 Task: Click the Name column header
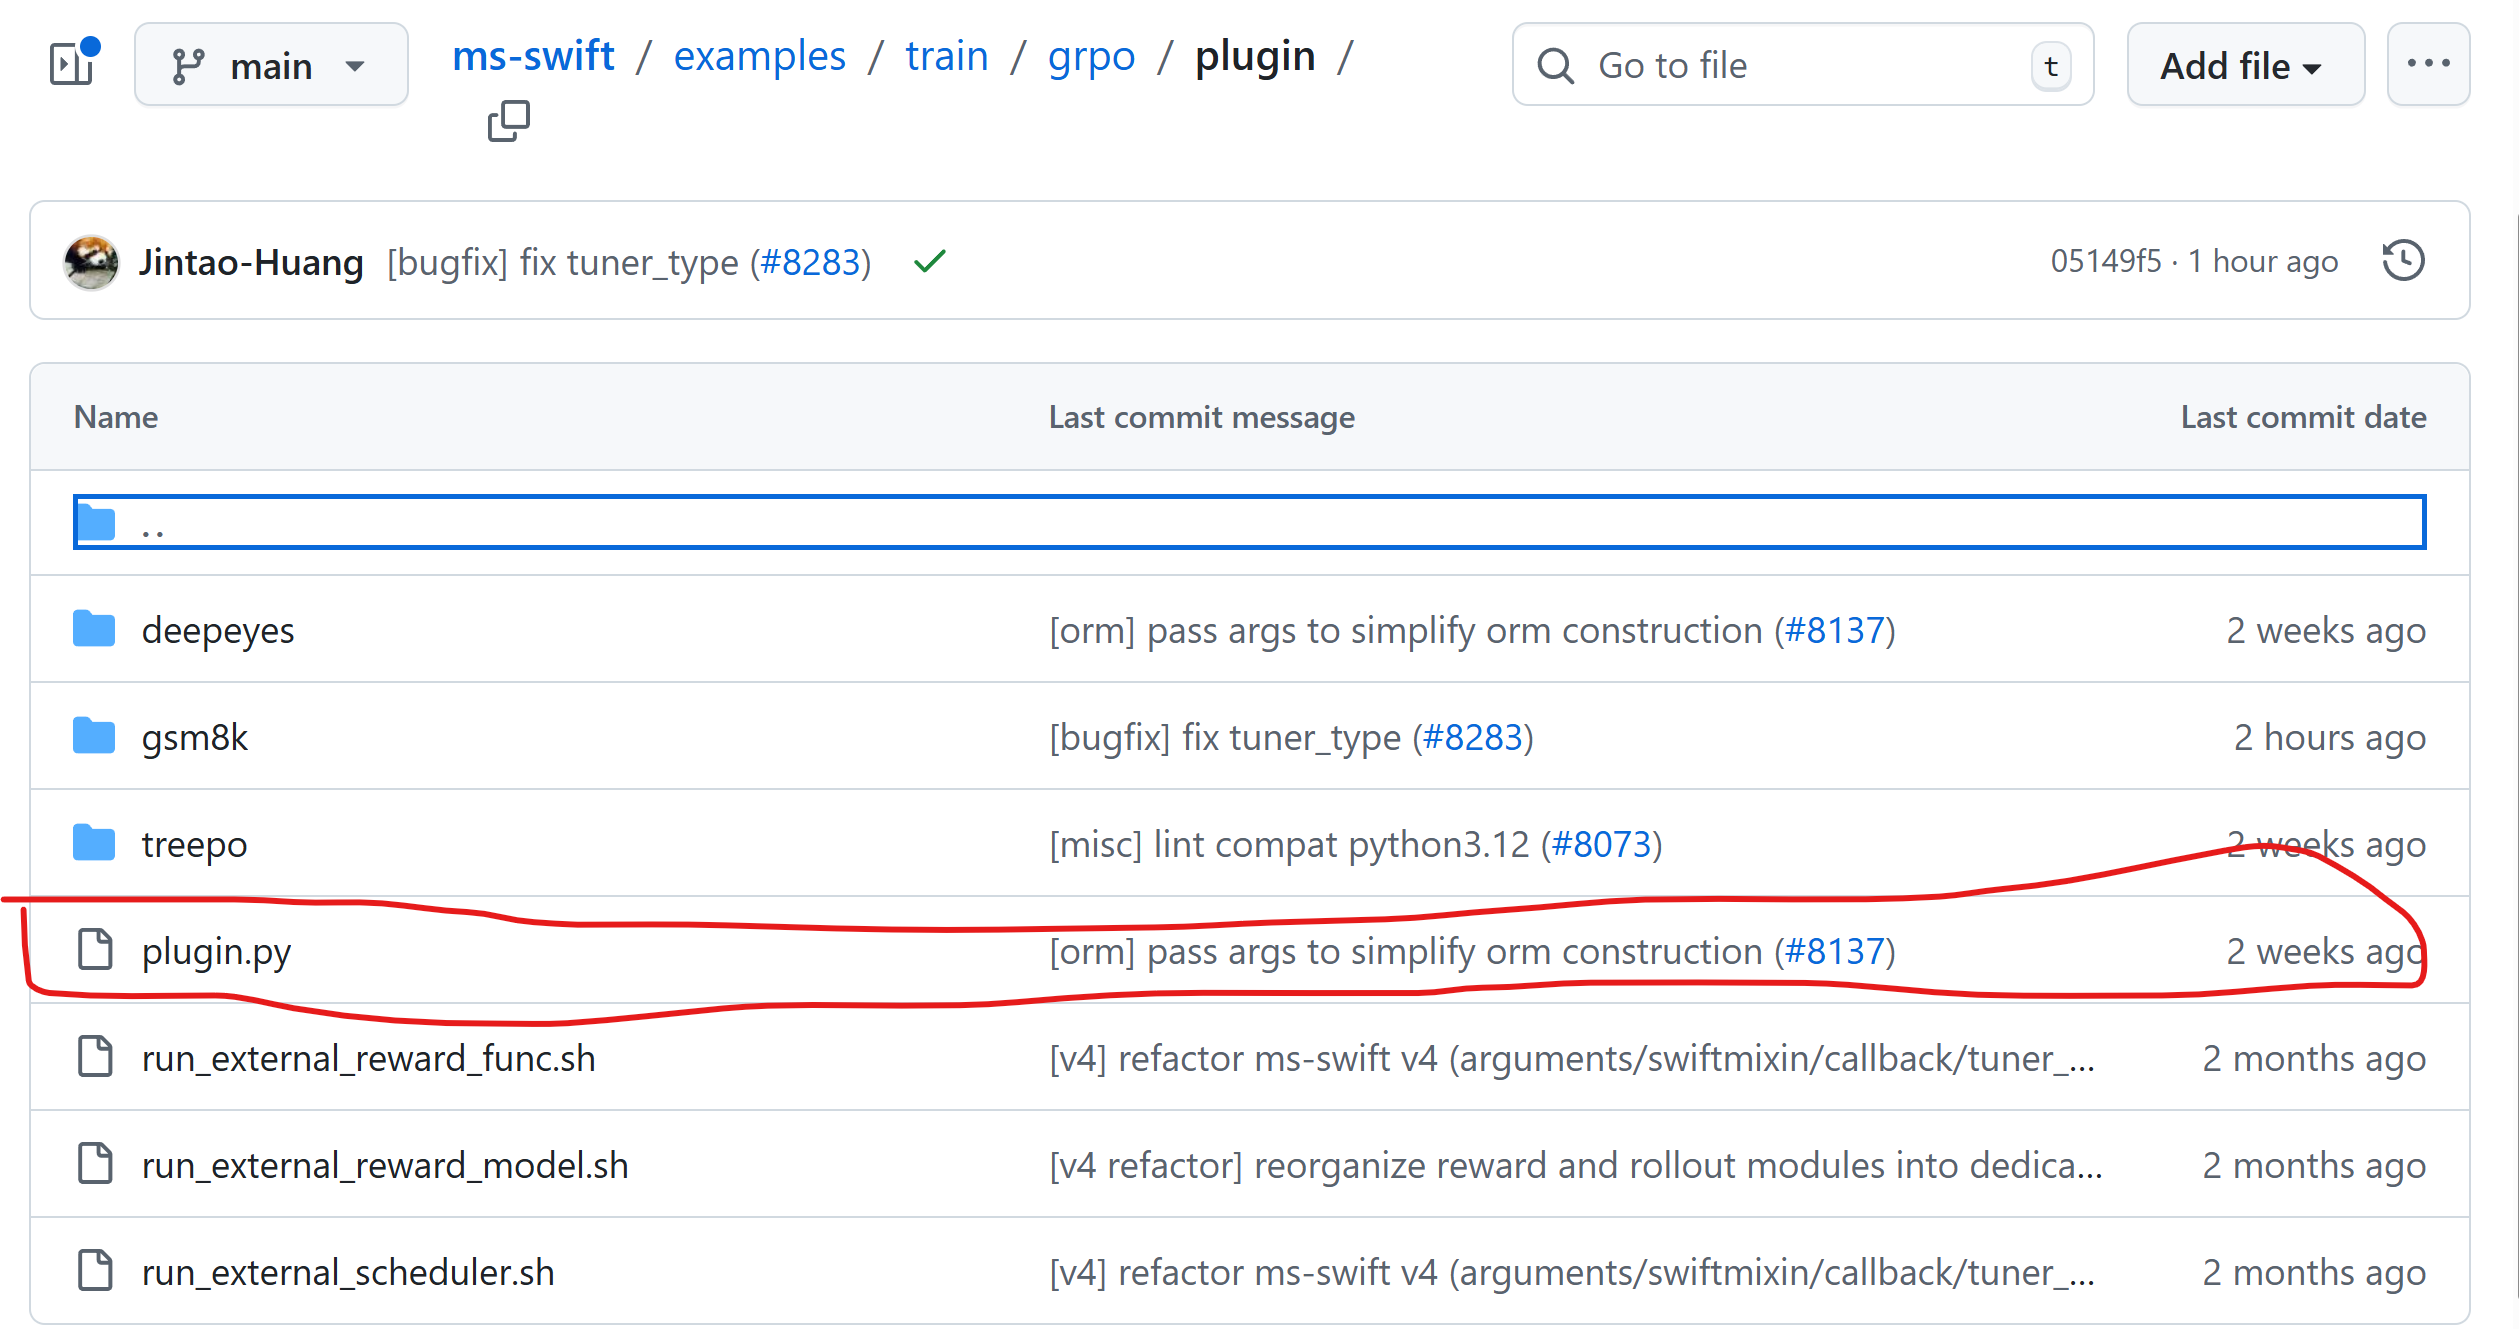coord(116,417)
